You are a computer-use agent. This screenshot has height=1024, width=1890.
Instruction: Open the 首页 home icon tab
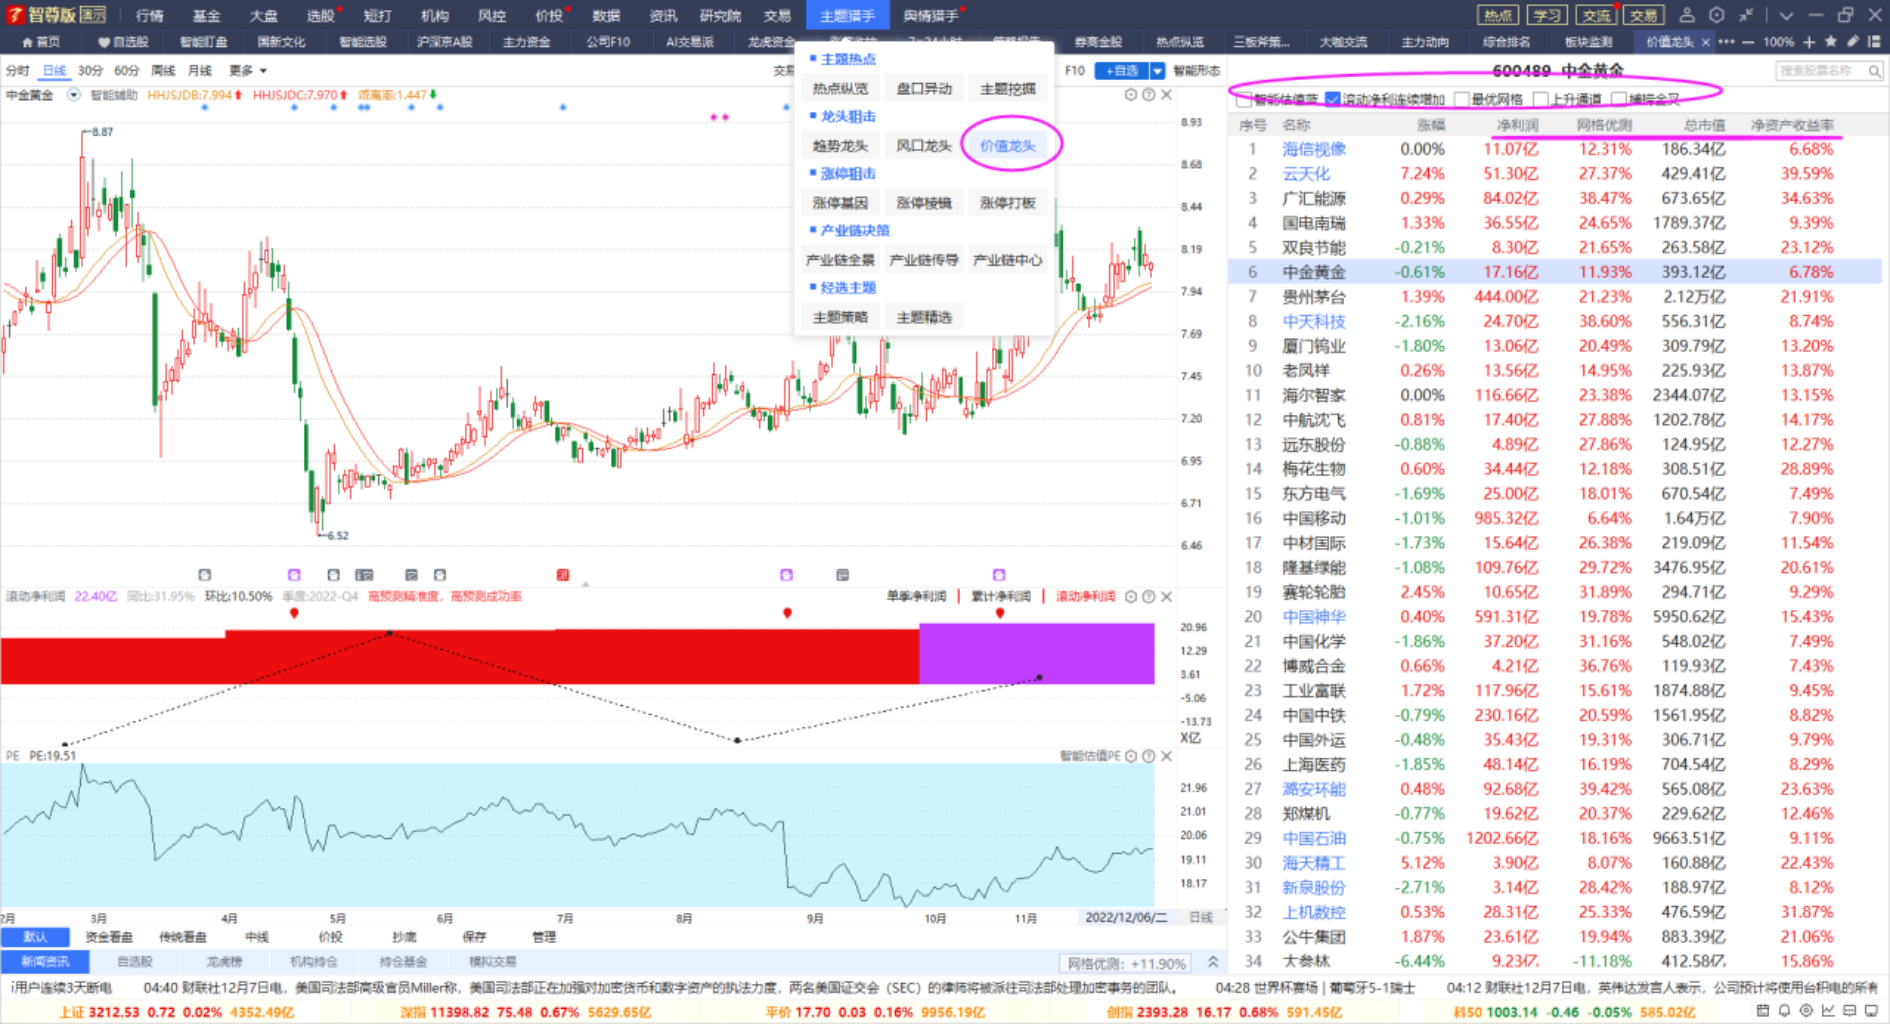(40, 42)
